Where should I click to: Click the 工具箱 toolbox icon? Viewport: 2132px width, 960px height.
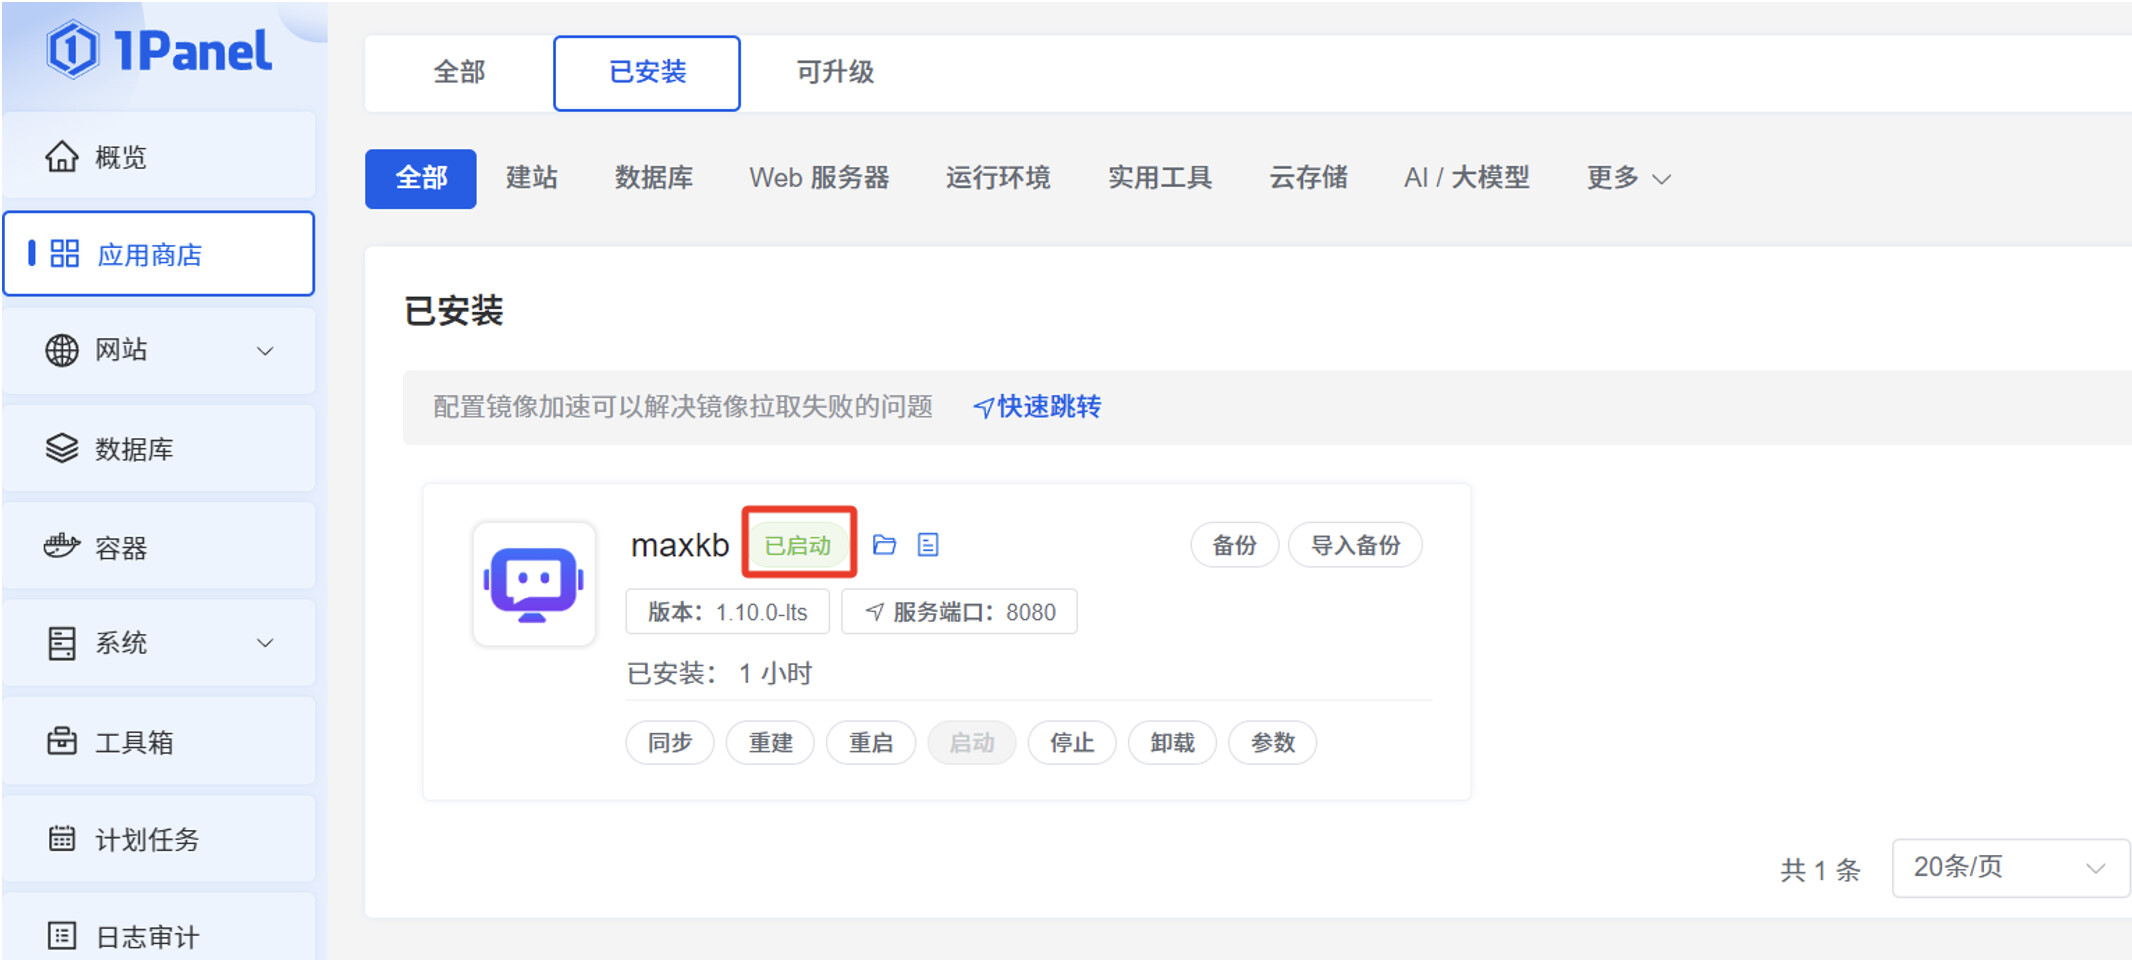62,741
